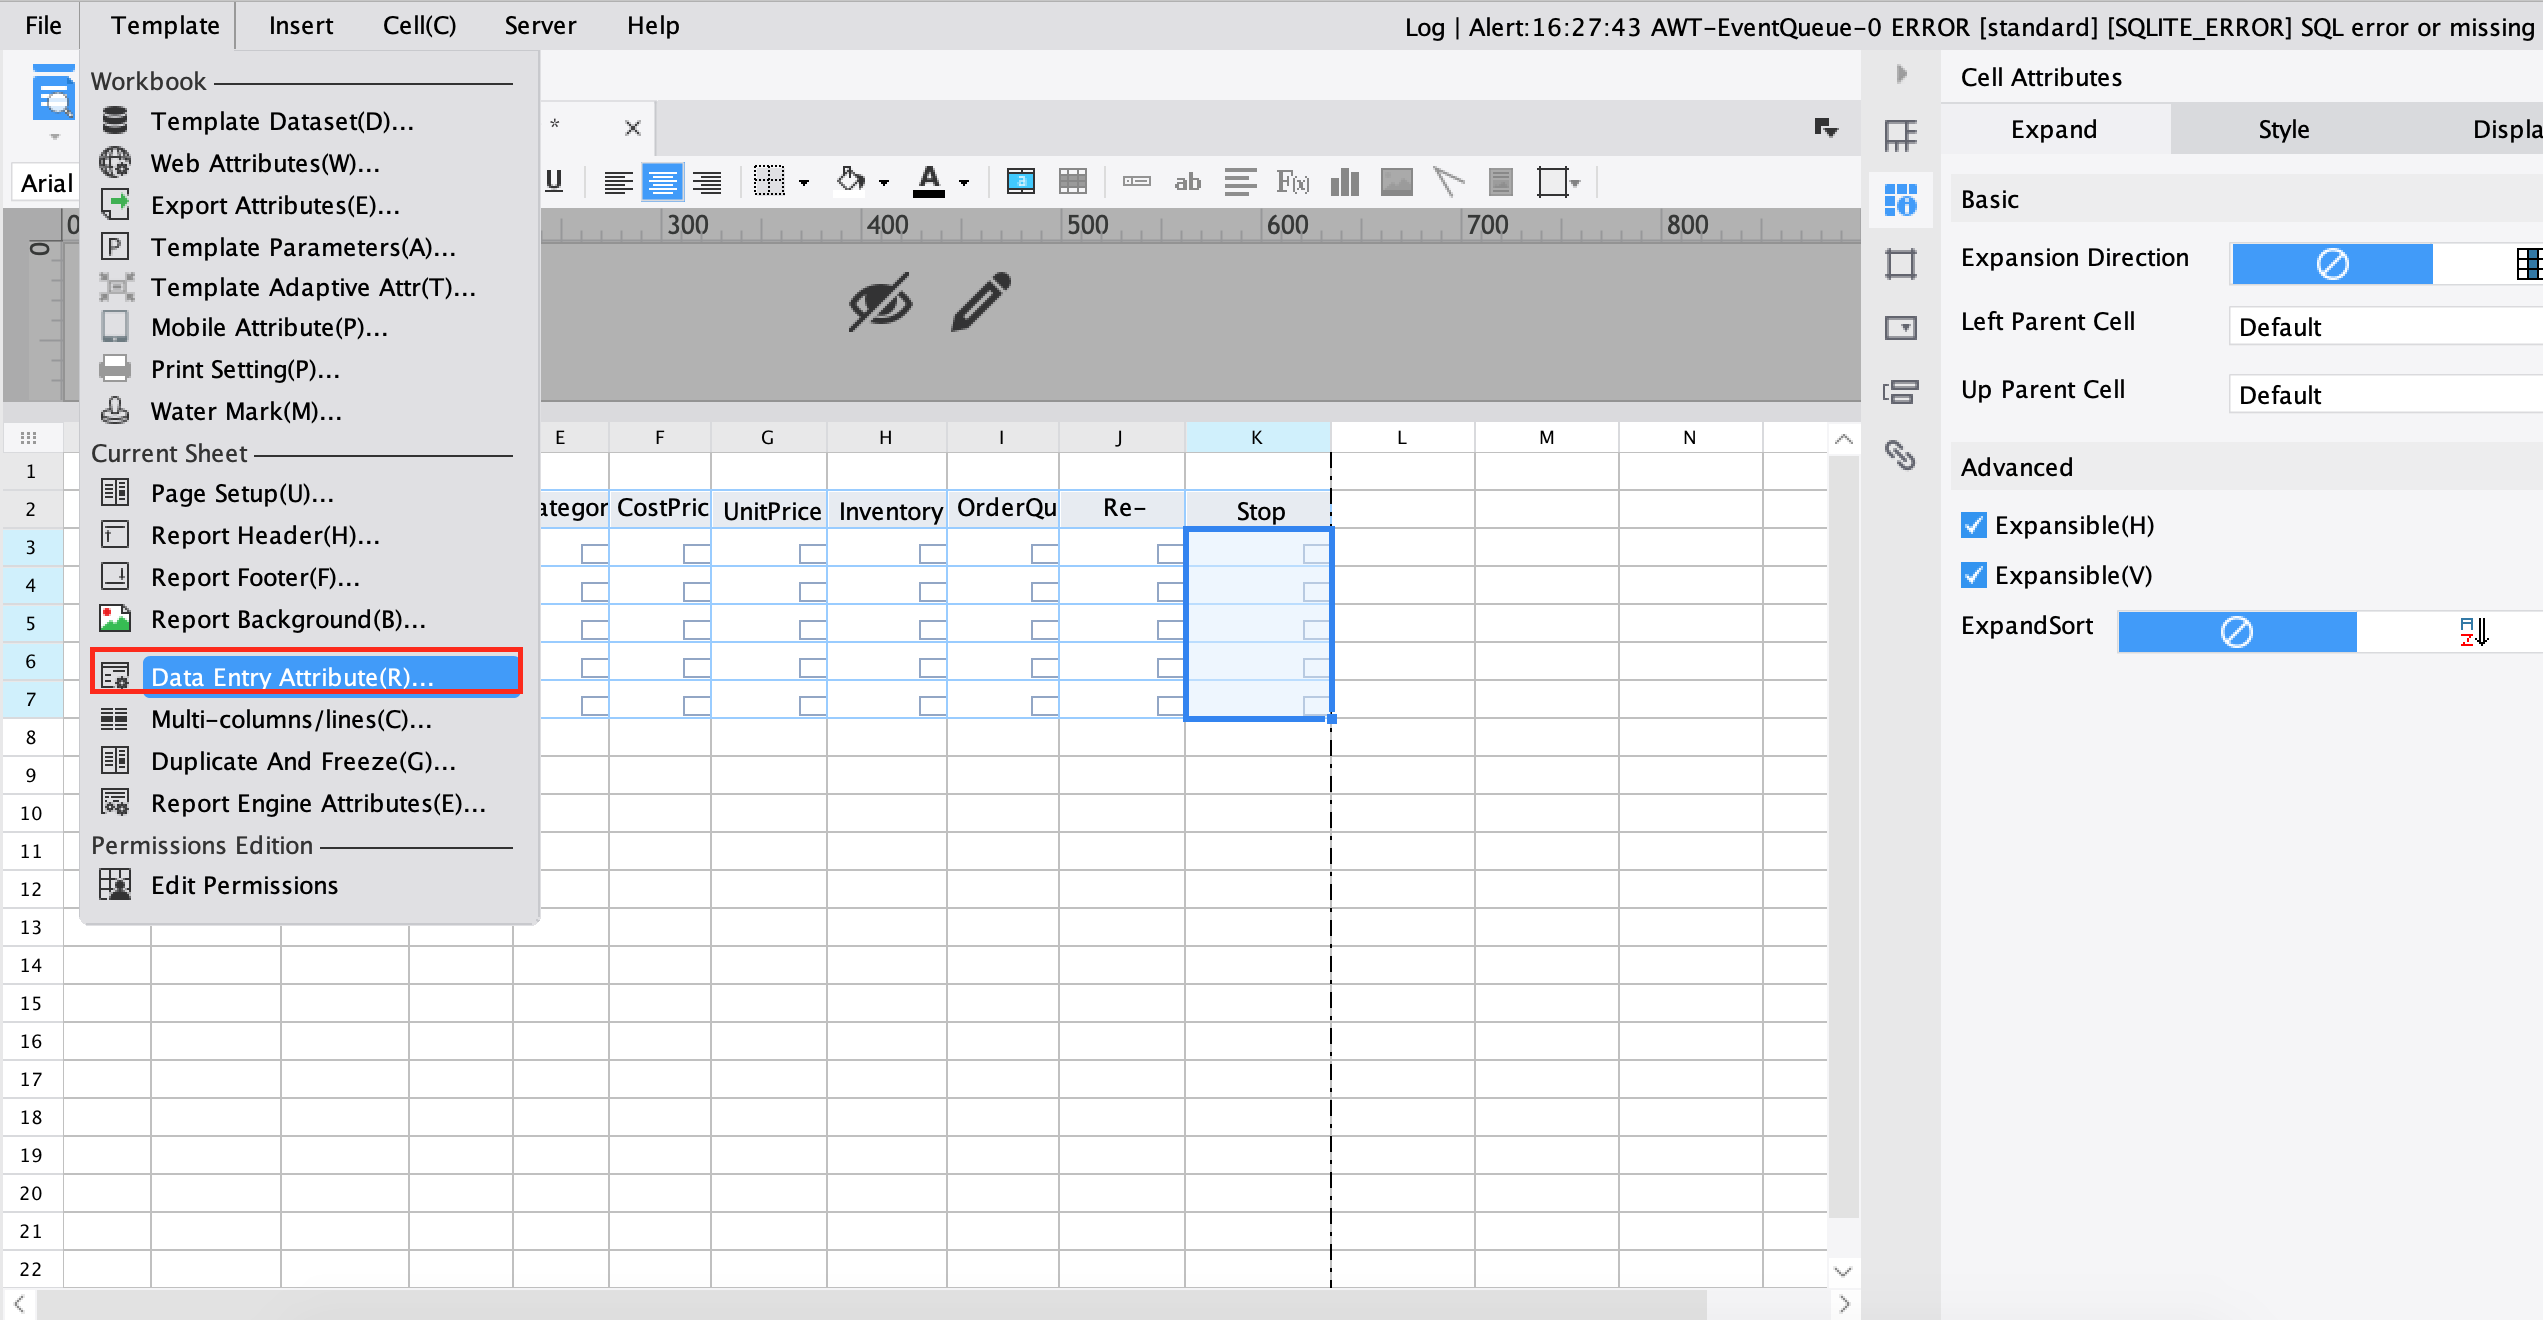Click the pencil edit icon in the preview area
This screenshot has height=1320, width=2543.
coord(978,302)
